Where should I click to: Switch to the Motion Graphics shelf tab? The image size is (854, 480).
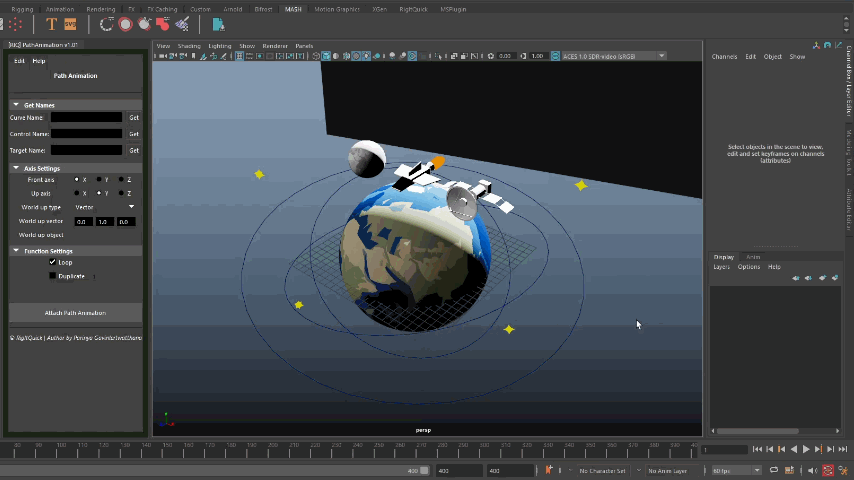337,9
